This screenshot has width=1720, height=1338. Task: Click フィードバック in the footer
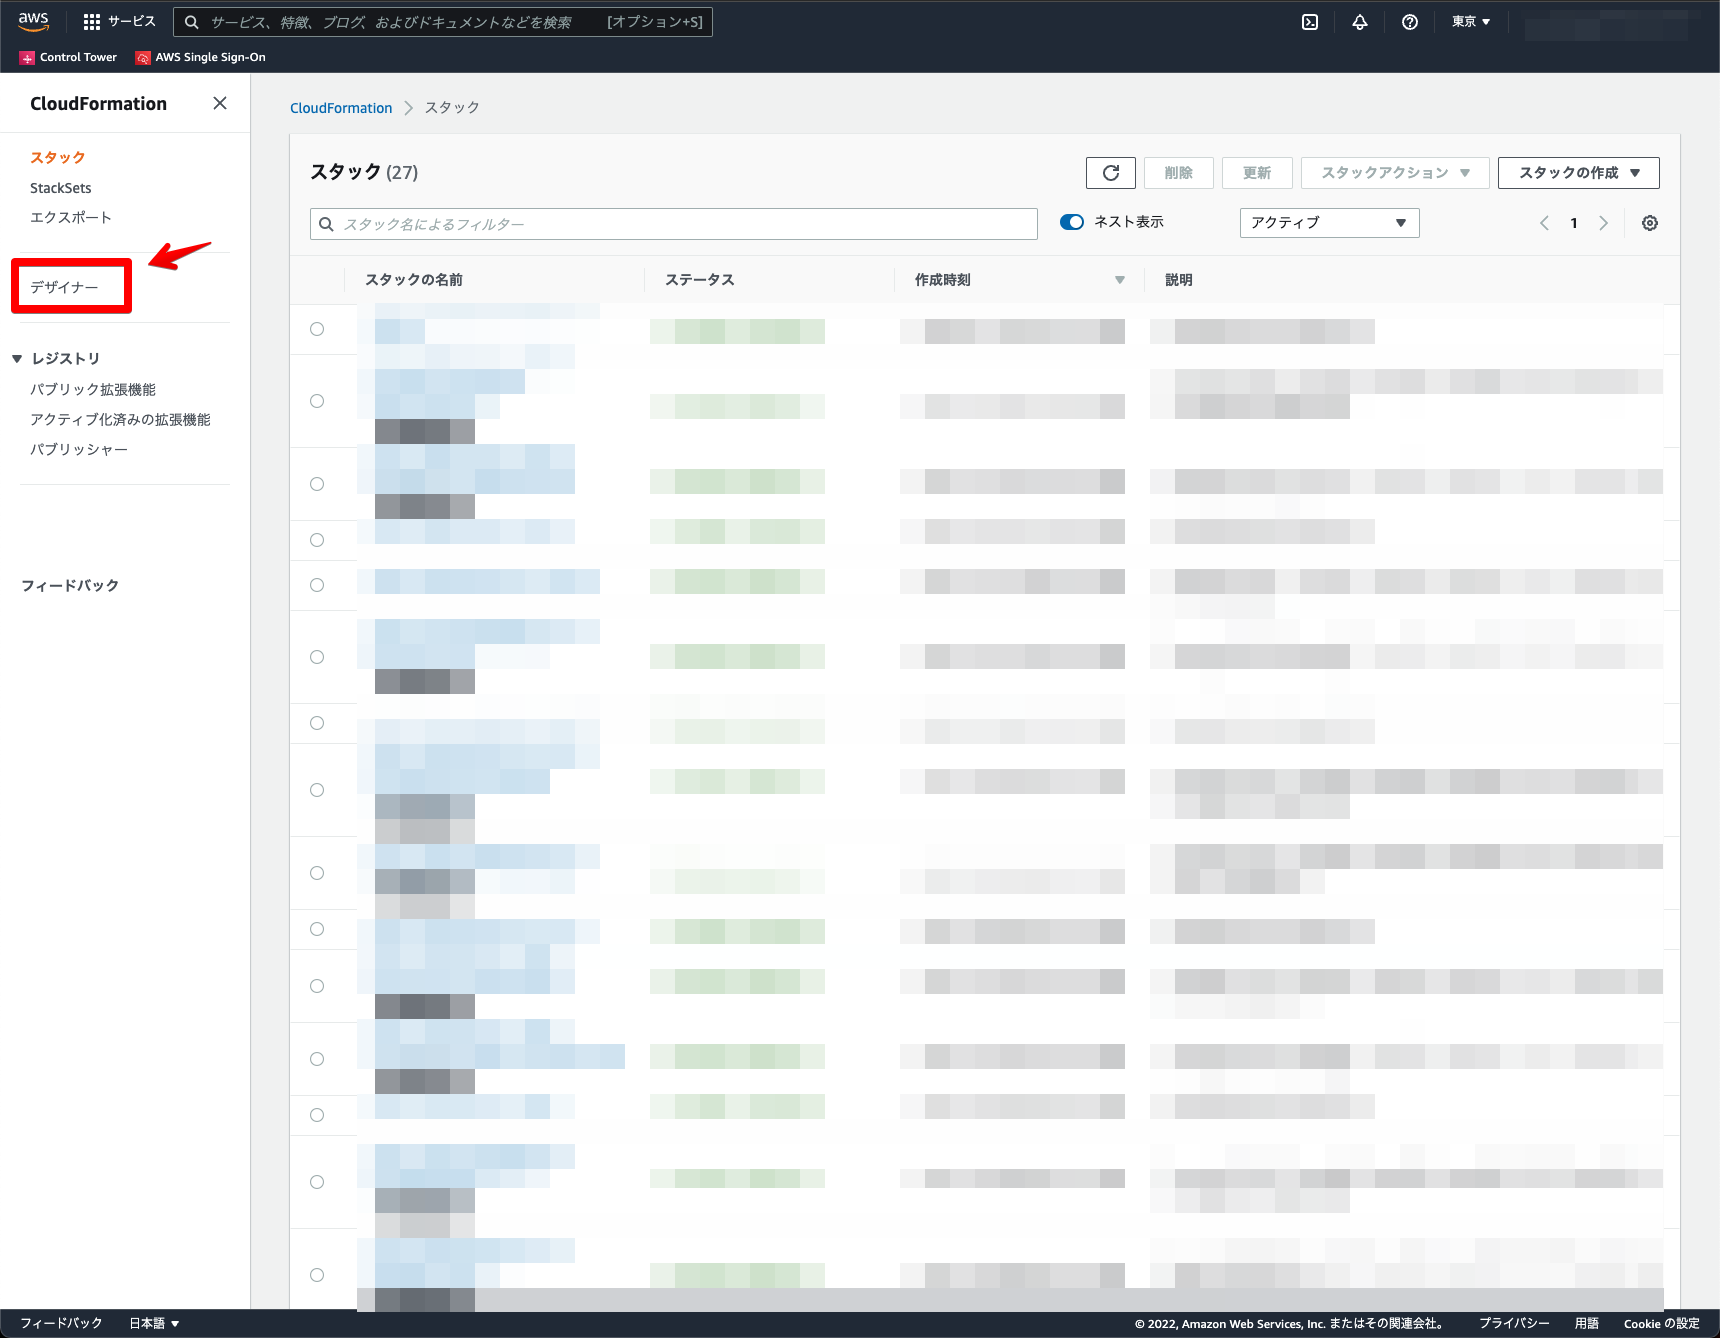(61, 1323)
